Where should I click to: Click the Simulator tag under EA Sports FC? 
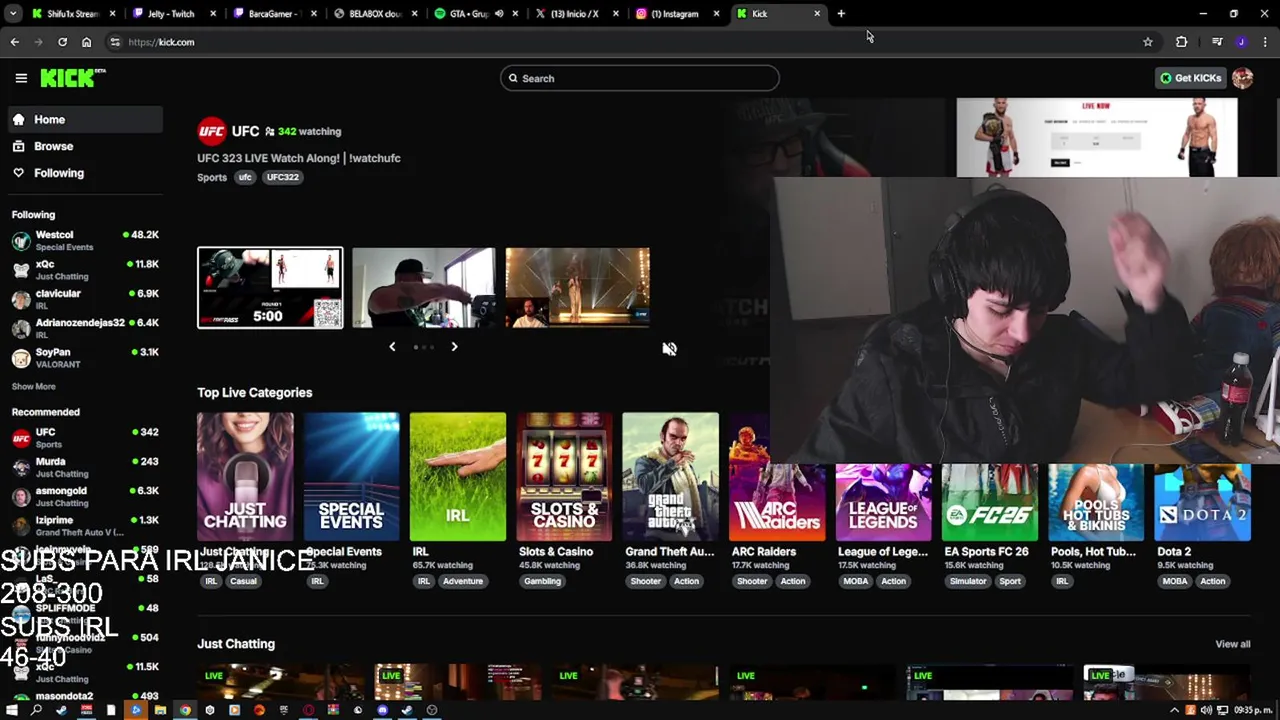(x=967, y=581)
